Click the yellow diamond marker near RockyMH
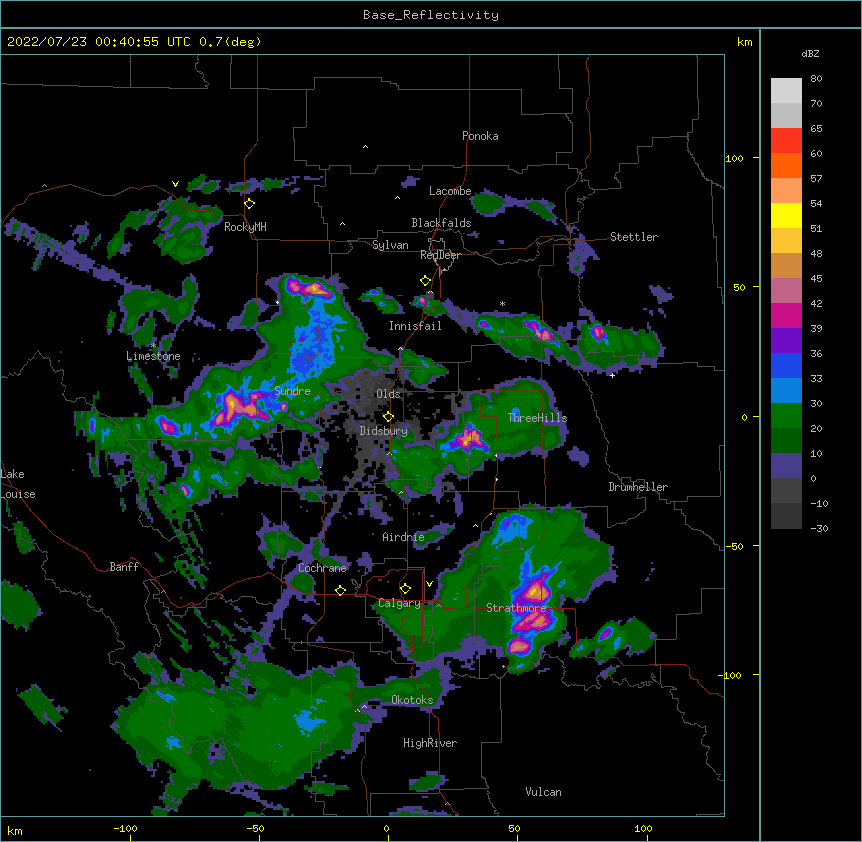 [250, 204]
